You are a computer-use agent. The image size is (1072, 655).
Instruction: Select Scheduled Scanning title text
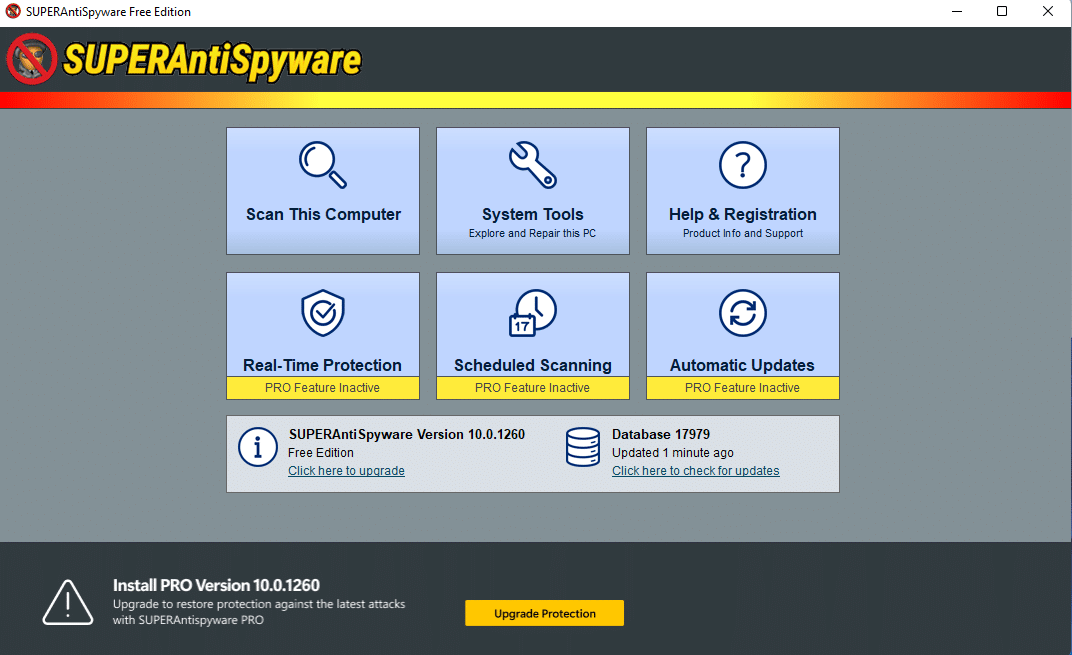[x=533, y=365]
